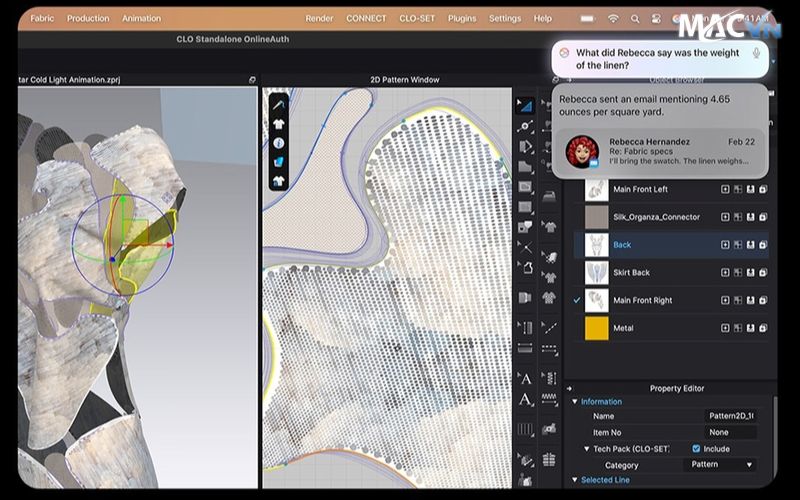
Task: Click the Name field showing Pattern2D
Action: [731, 416]
